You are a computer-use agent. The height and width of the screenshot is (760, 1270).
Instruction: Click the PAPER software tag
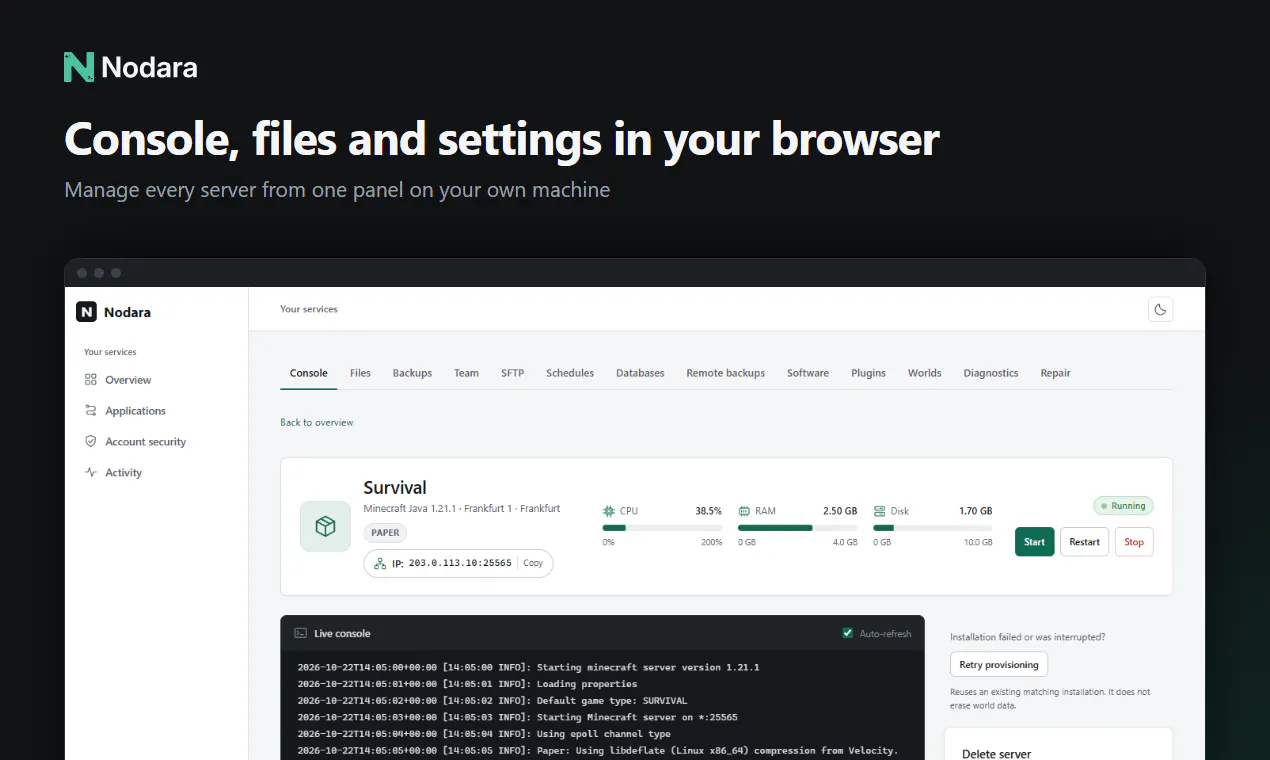tap(385, 533)
